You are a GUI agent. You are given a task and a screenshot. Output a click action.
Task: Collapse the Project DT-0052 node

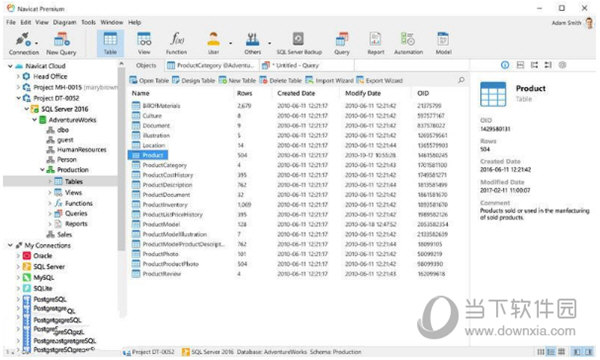(x=18, y=98)
